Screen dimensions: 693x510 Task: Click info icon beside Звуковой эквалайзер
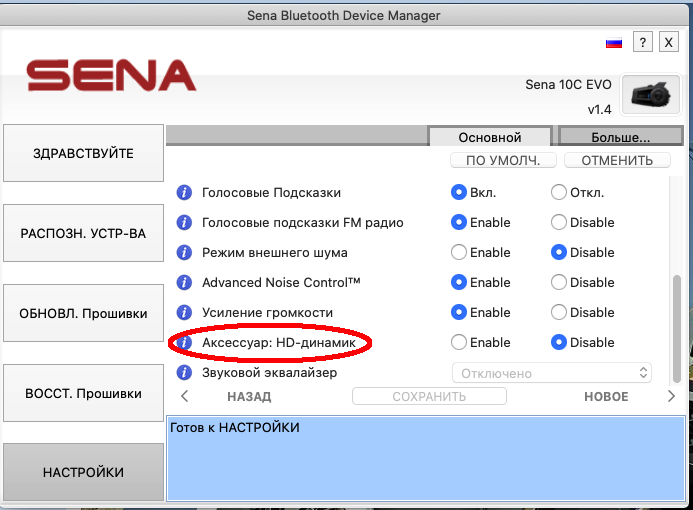coord(184,373)
